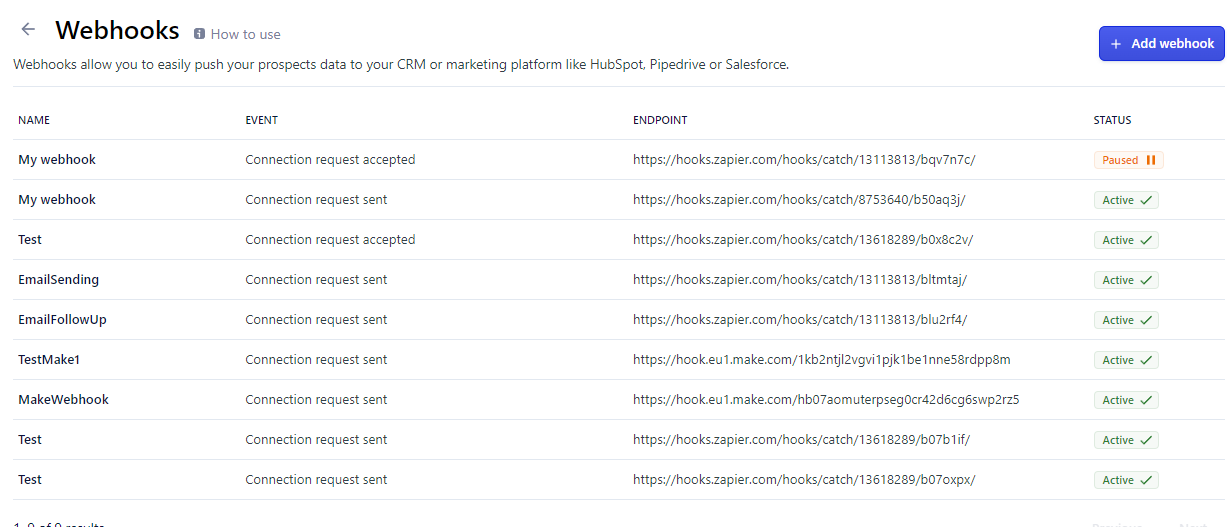
Task: Toggle Active status for EmailFollowUp webhook
Action: tap(1126, 320)
